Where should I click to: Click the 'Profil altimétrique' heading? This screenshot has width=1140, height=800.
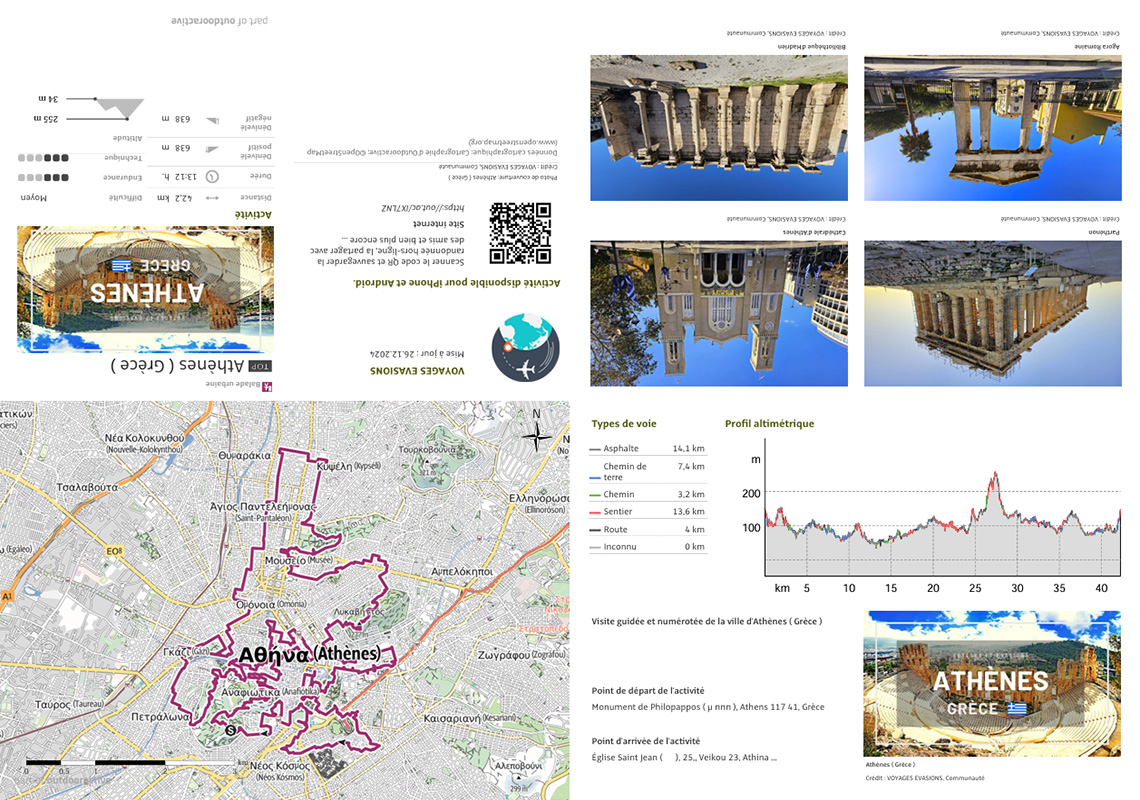(x=769, y=424)
